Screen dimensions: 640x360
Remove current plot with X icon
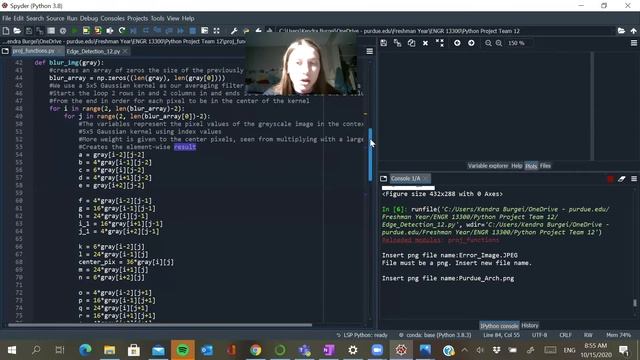point(425,43)
